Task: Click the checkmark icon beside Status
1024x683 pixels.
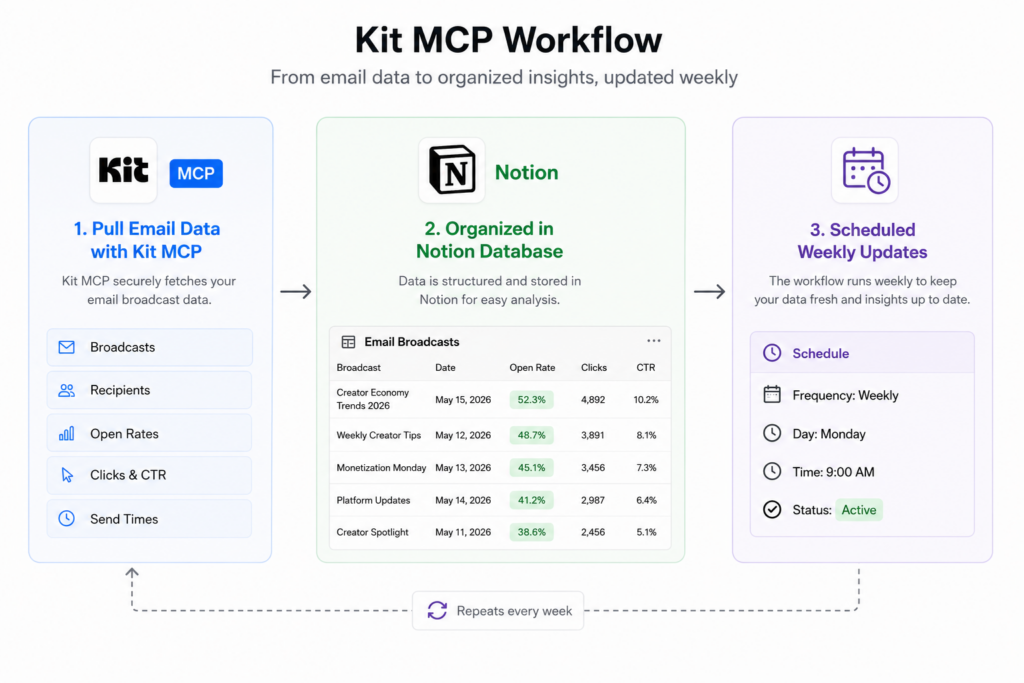Action: [x=772, y=509]
